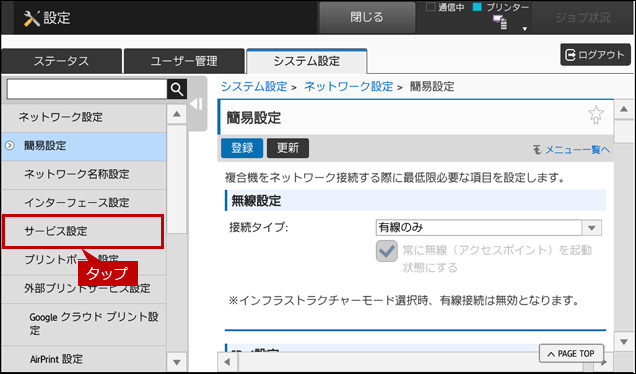Mark 簡易設定 page with favorite star

point(595,115)
